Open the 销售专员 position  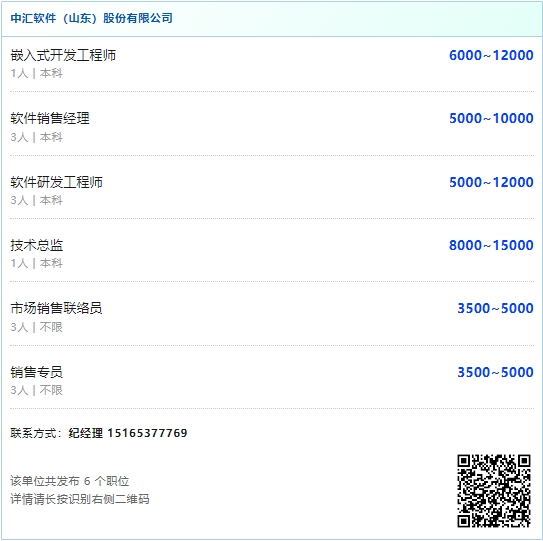pyautogui.click(x=37, y=372)
